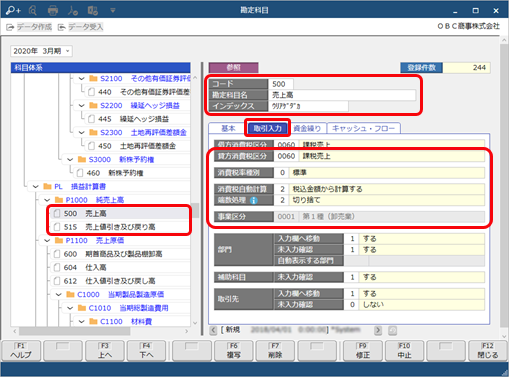Click the F7 削除 function key
510x377 pixels.
point(275,350)
